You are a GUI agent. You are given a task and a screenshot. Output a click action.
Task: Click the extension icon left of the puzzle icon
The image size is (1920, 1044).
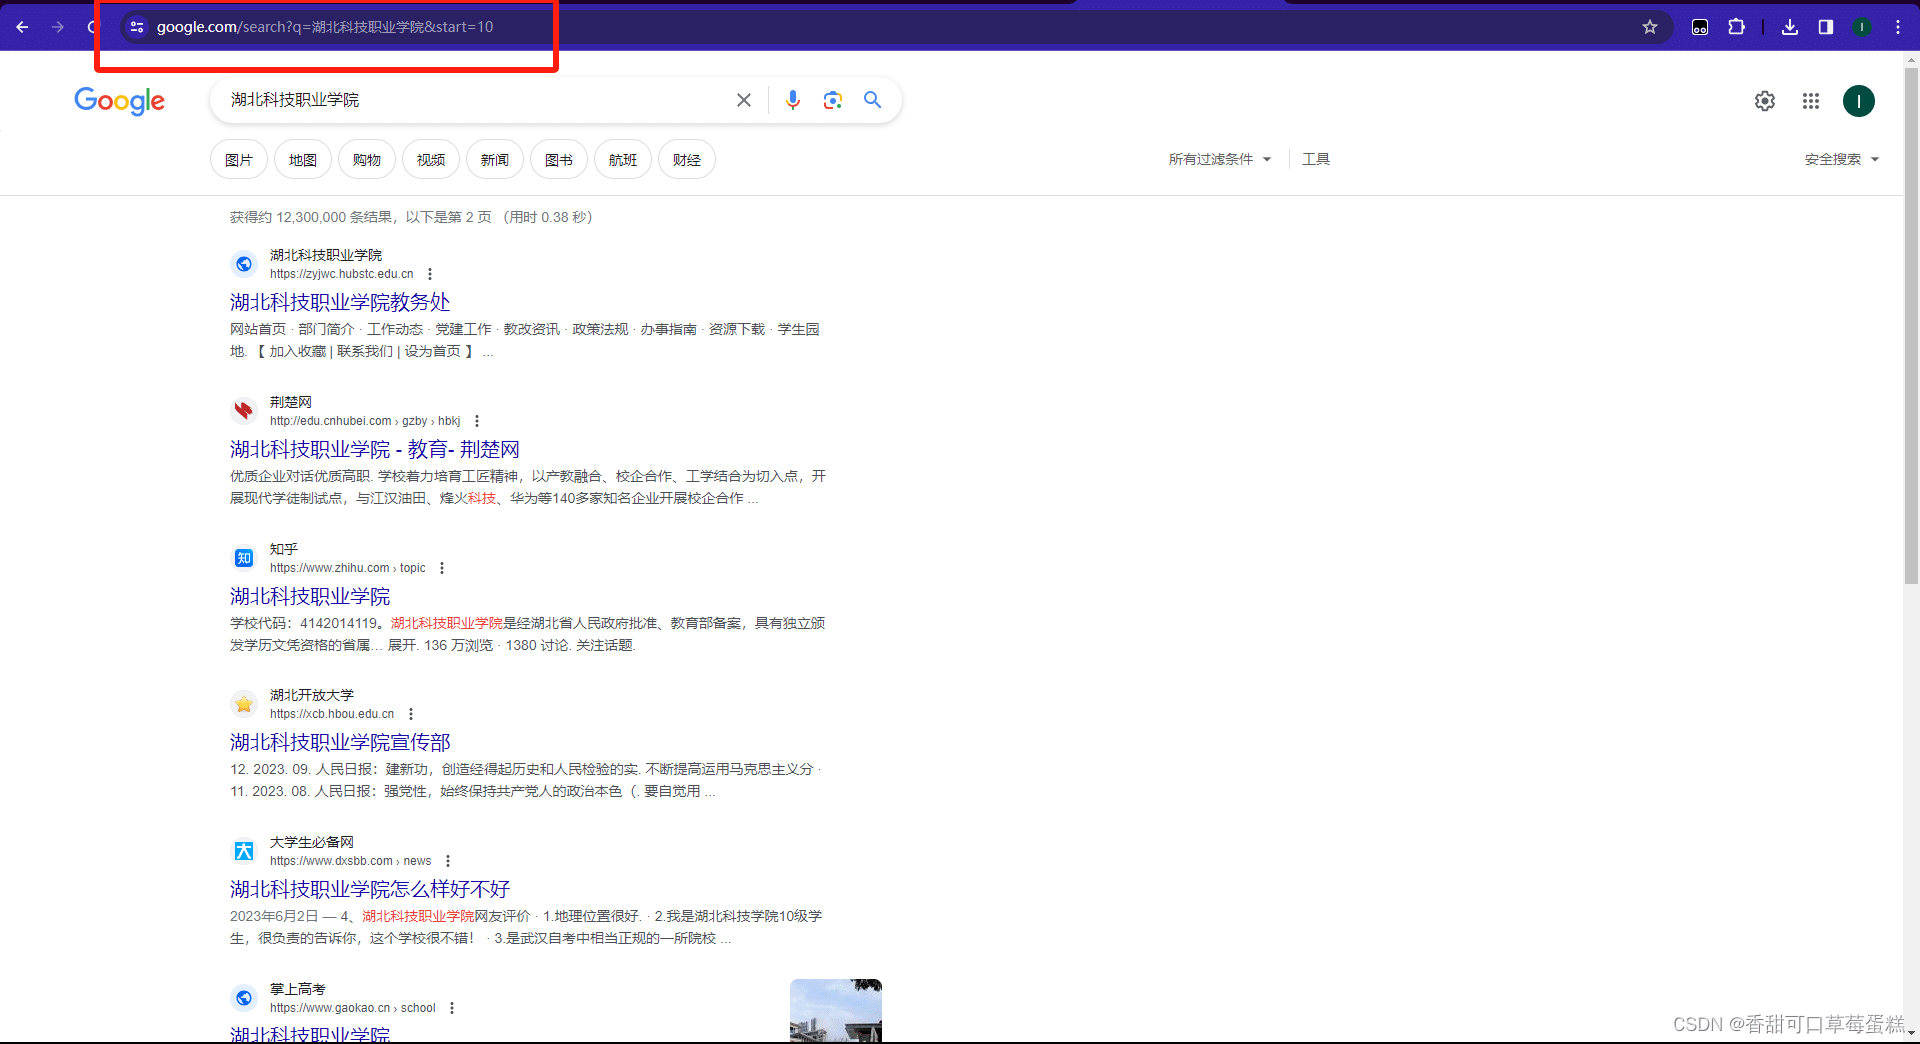point(1700,27)
